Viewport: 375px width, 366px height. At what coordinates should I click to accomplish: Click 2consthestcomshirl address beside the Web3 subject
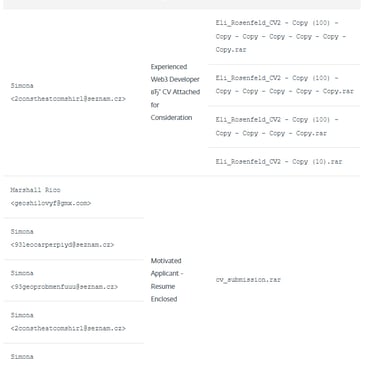(68, 99)
